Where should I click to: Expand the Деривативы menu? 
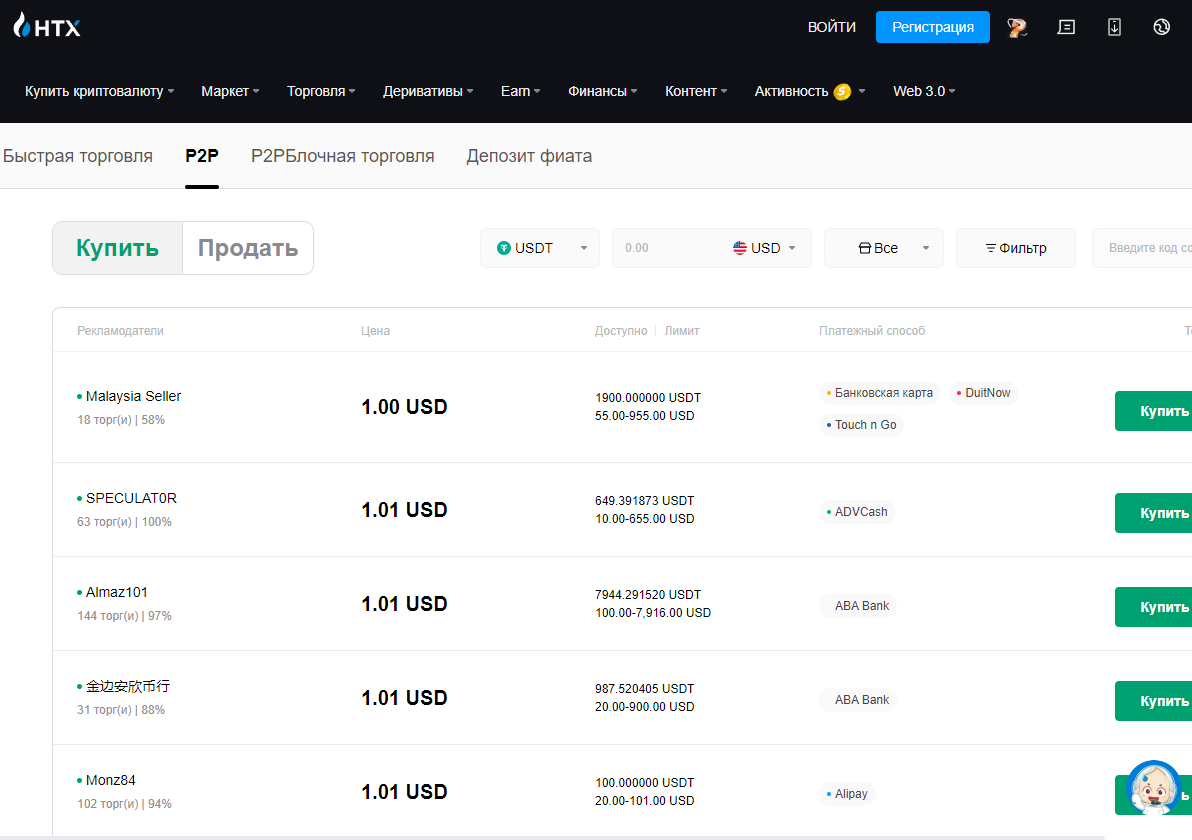point(428,91)
